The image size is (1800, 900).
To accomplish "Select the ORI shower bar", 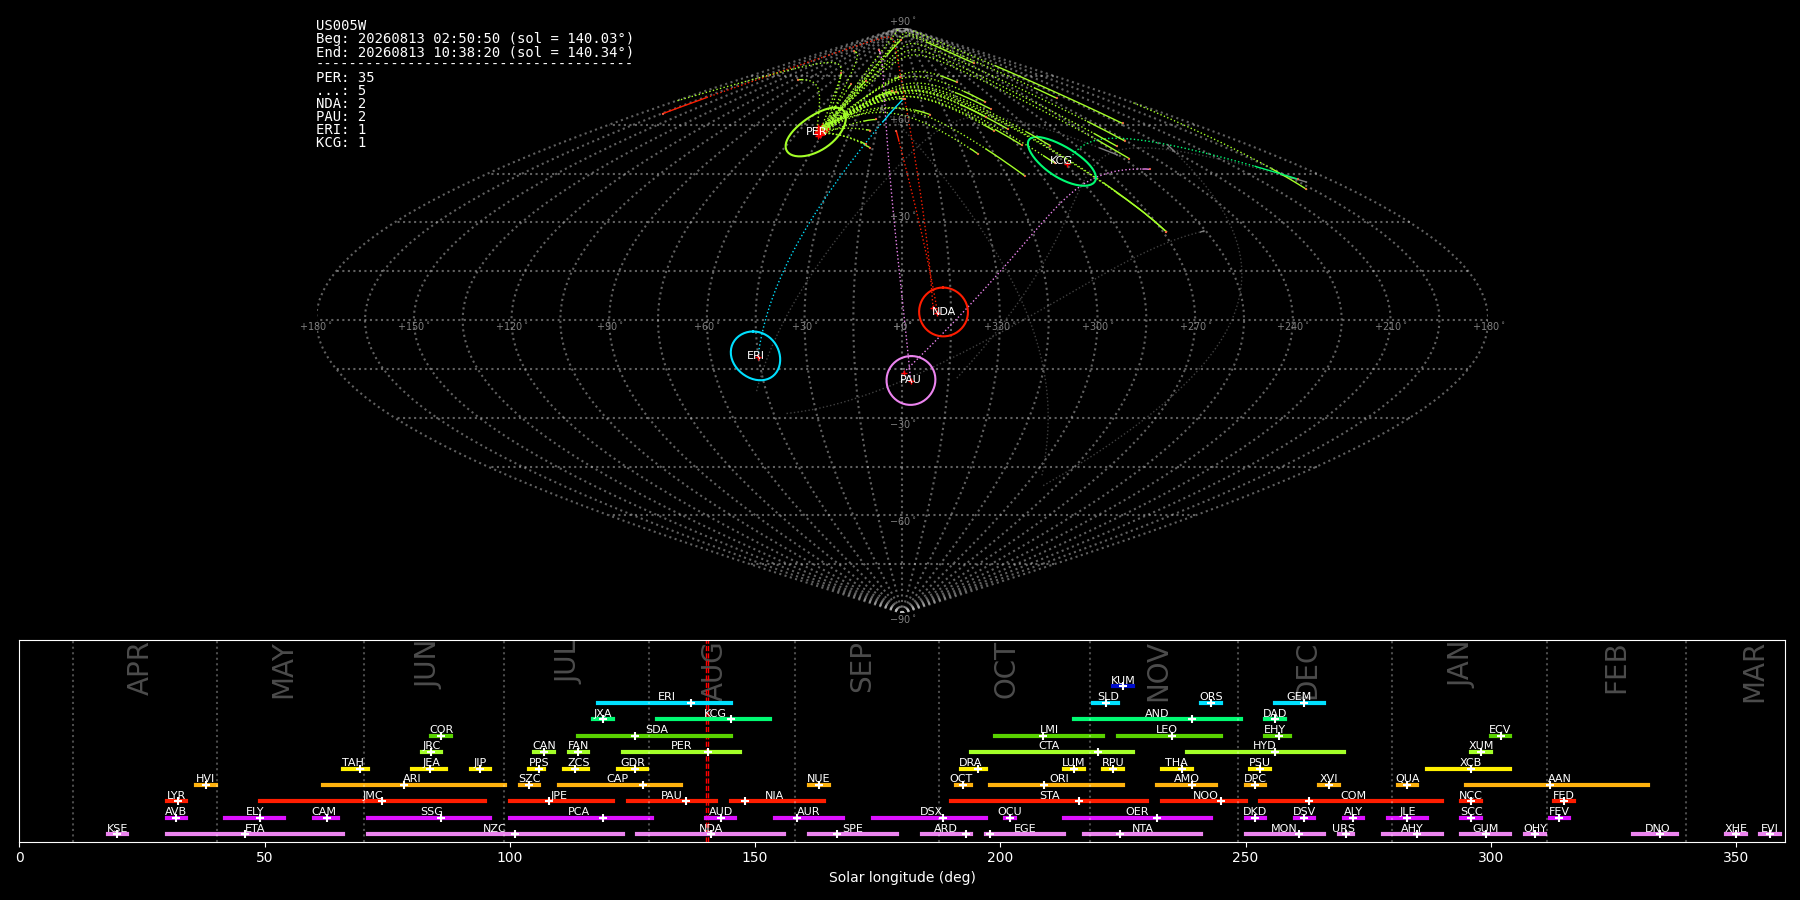I will 1056,785.
